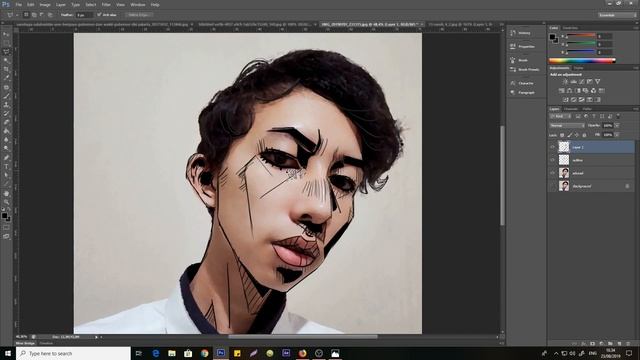Select 'New selection' mode in options bar
This screenshot has height=360, width=640.
pos(26,15)
